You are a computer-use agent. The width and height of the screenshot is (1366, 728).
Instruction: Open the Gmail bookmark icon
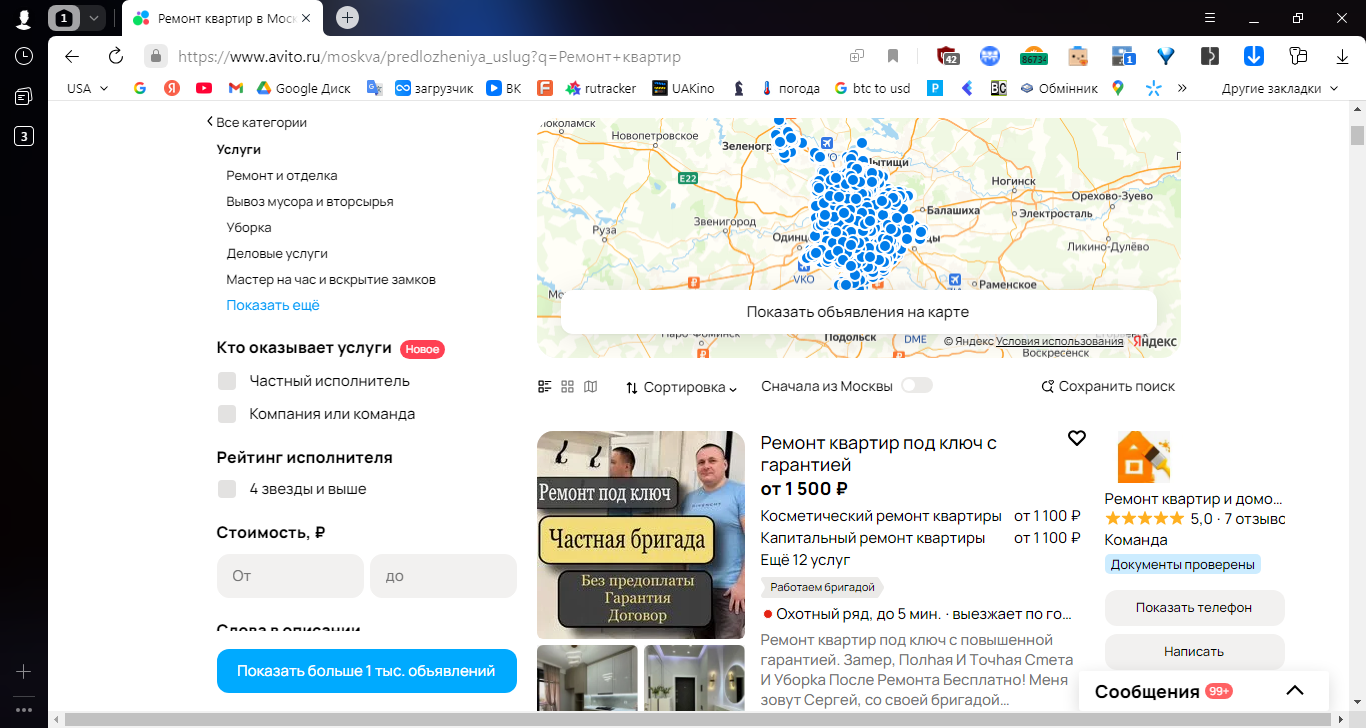coord(236,88)
